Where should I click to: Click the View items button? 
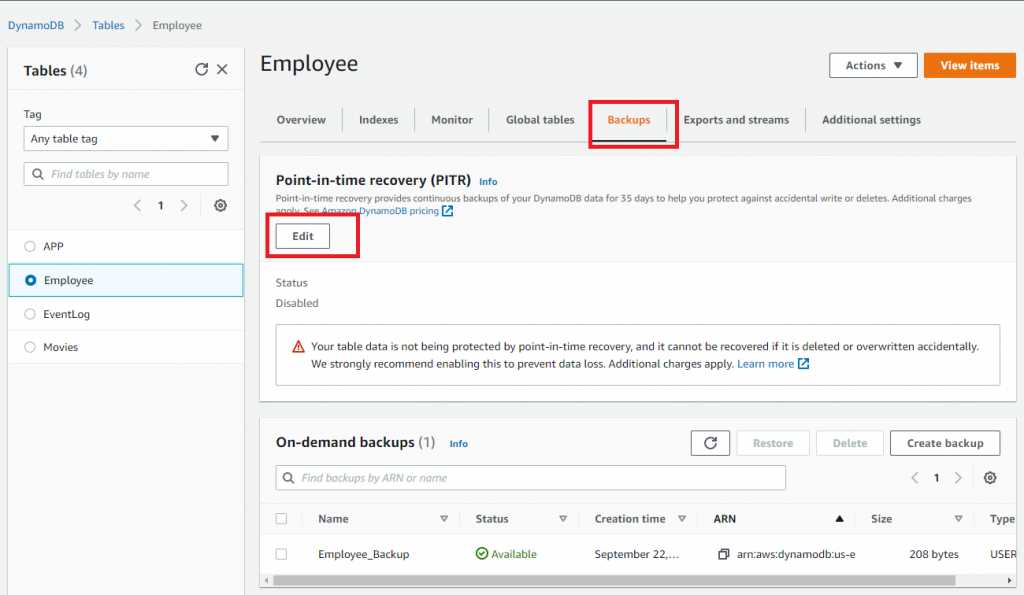(970, 65)
